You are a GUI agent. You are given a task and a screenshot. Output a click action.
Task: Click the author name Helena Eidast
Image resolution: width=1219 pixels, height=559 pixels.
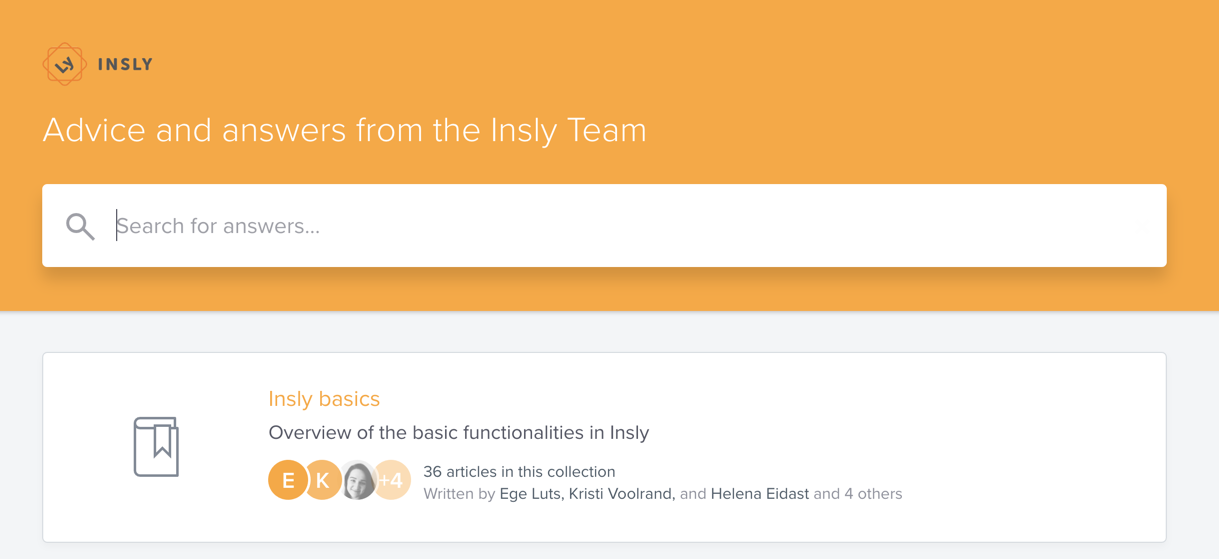[x=760, y=494]
